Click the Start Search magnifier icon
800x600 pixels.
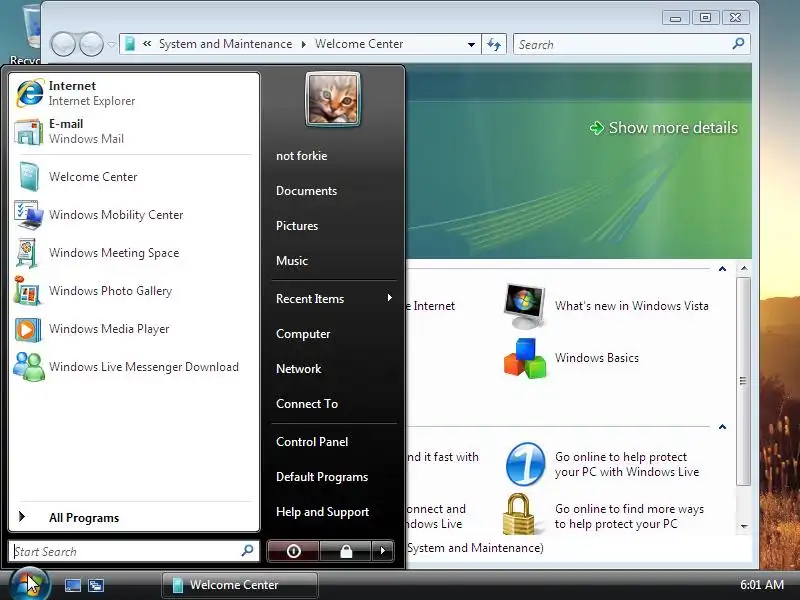(x=247, y=551)
